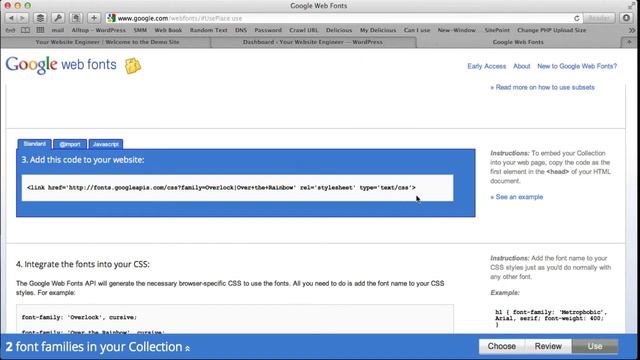Open the Crawl URL bookmark
640x360 pixels.
click(x=303, y=30)
